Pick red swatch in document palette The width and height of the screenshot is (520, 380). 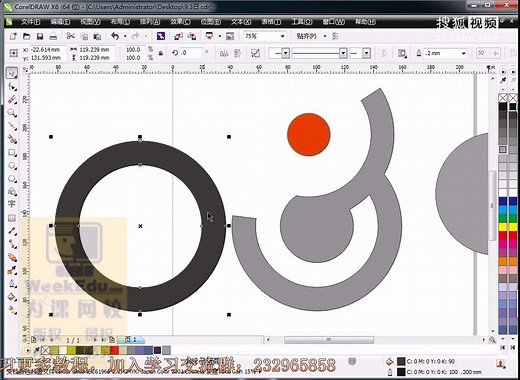(x=114, y=350)
